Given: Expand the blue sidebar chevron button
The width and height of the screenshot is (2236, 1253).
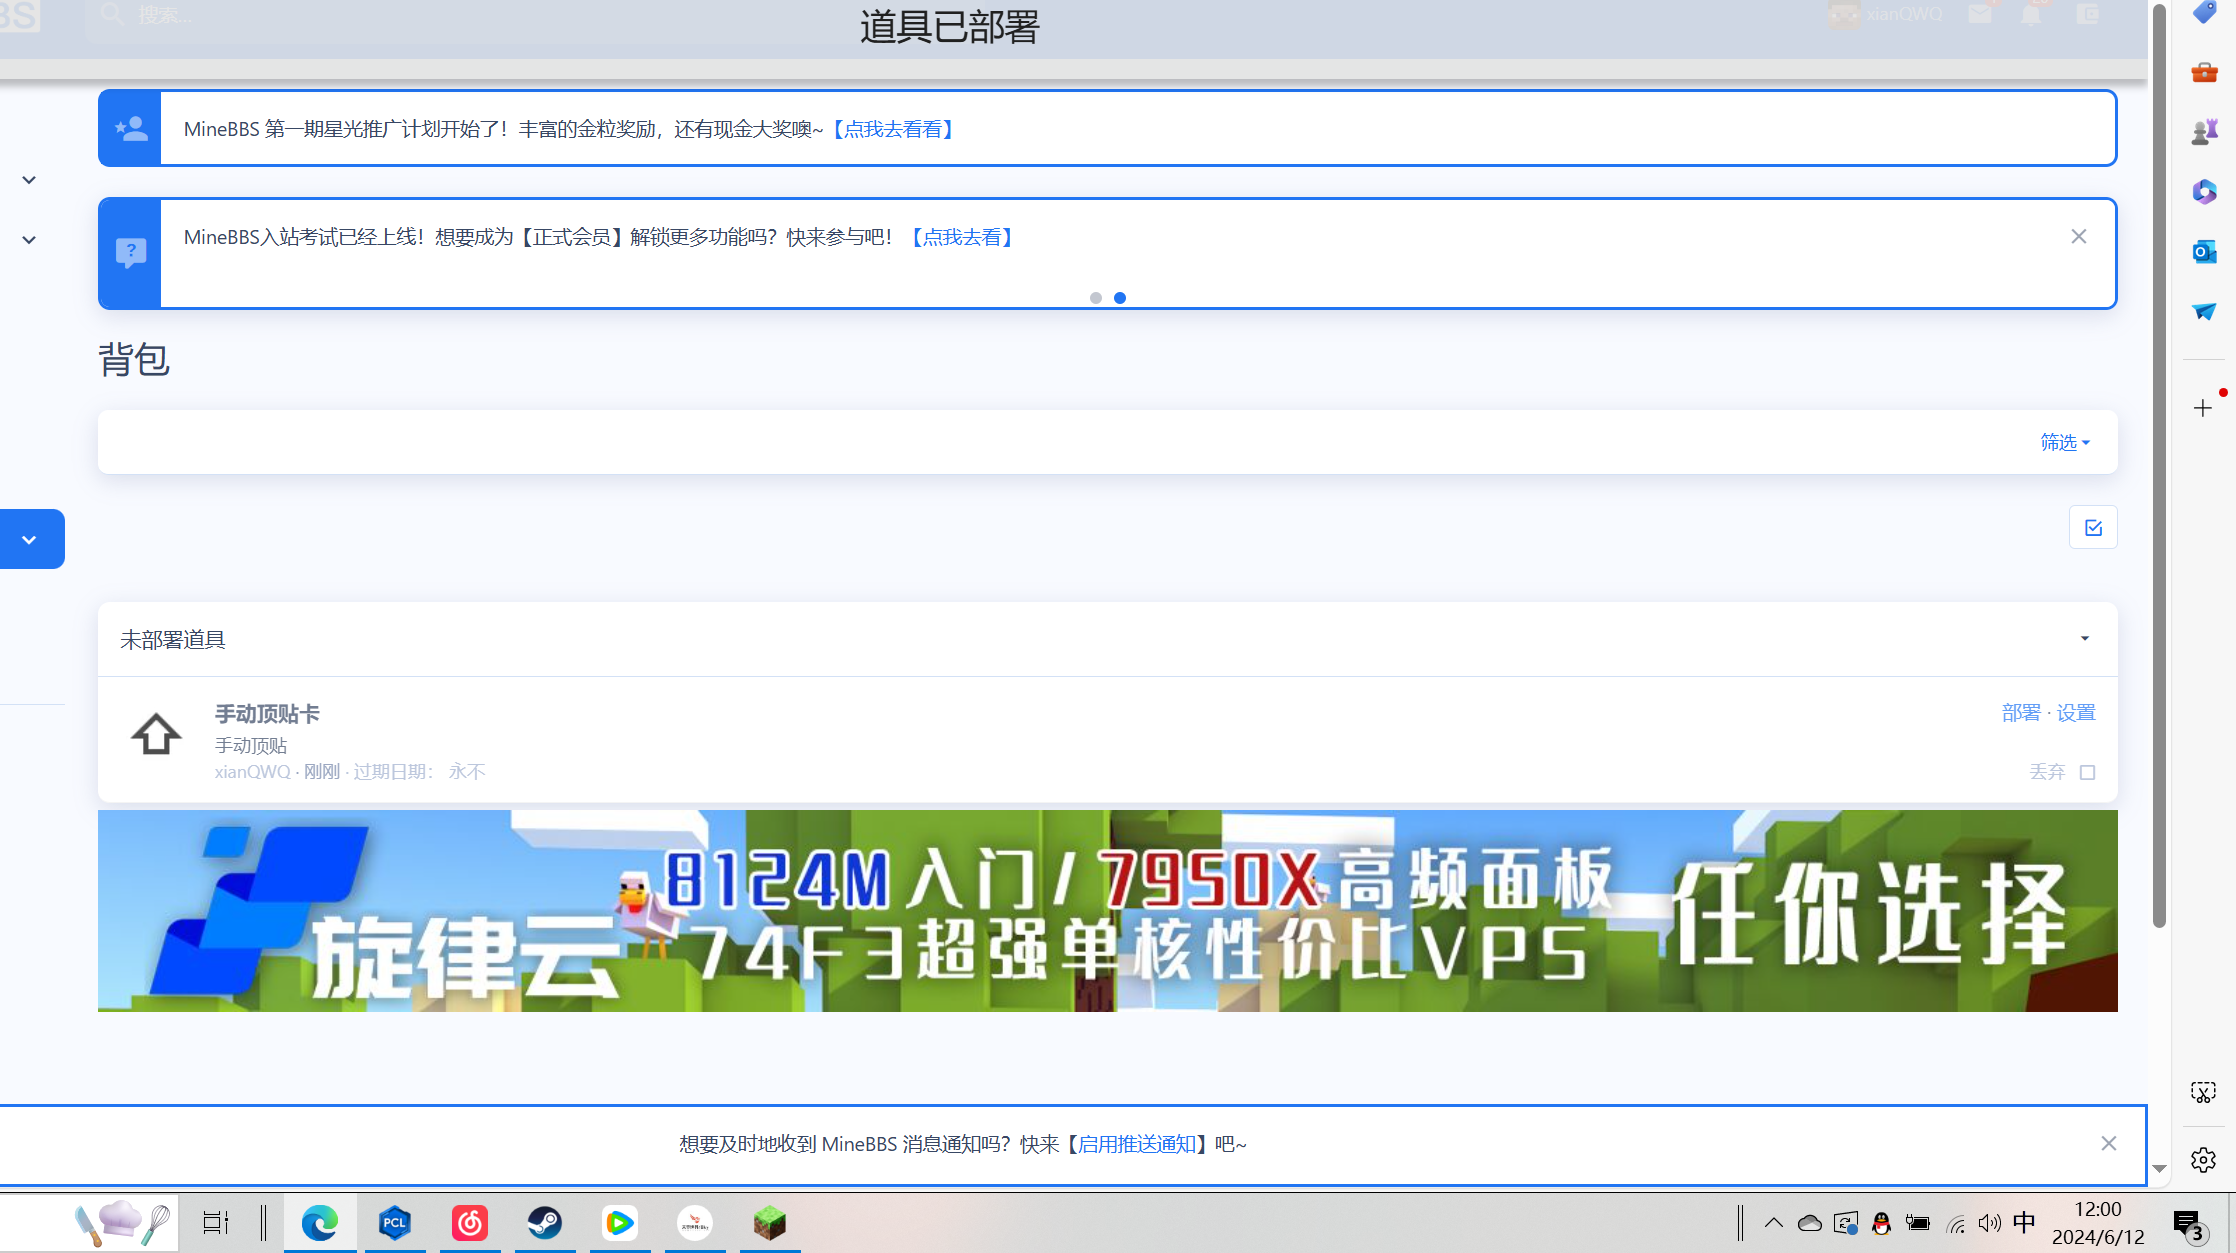Looking at the screenshot, I should [x=30, y=540].
